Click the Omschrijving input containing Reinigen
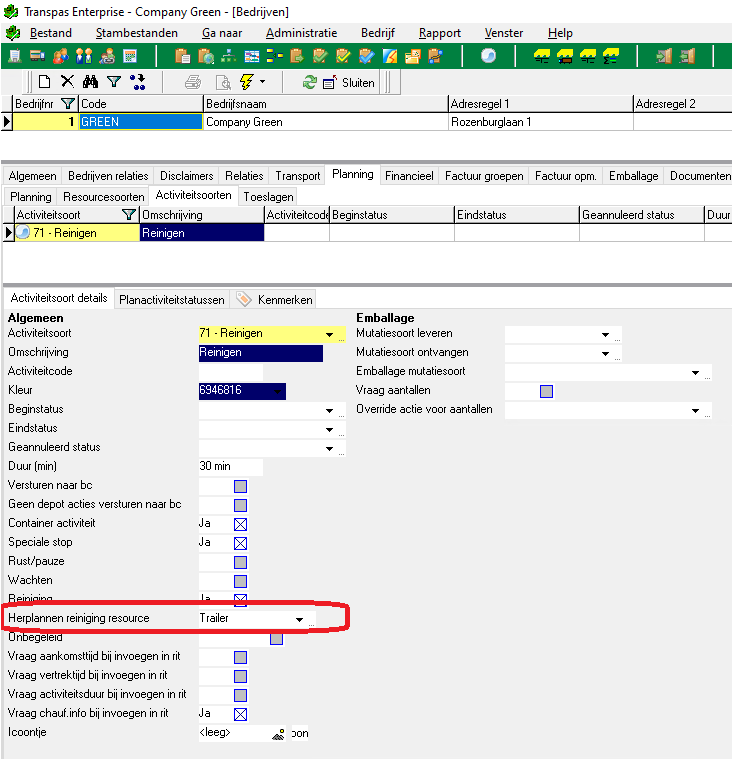The image size is (733, 760). [261, 352]
